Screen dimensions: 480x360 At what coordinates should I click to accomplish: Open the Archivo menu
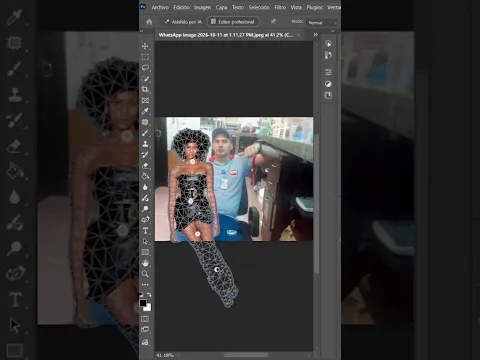[160, 7]
